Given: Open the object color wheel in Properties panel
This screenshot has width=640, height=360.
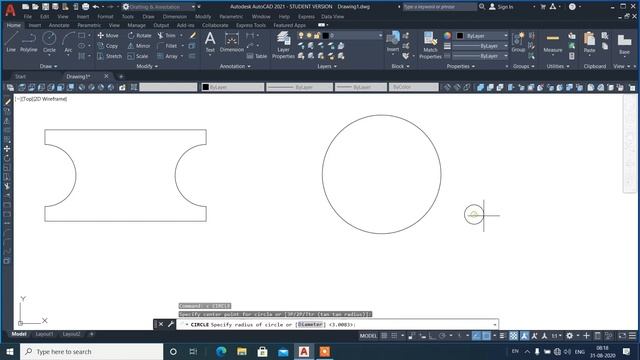Looking at the screenshot, I should click(447, 36).
